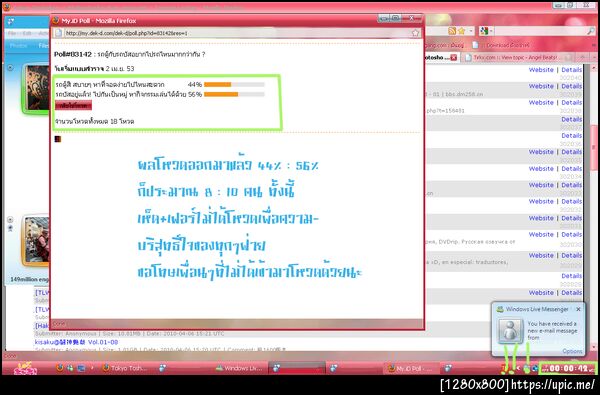Open the Edit menu in the Messenger window
The width and height of the screenshot is (600, 395).
coord(27,34)
